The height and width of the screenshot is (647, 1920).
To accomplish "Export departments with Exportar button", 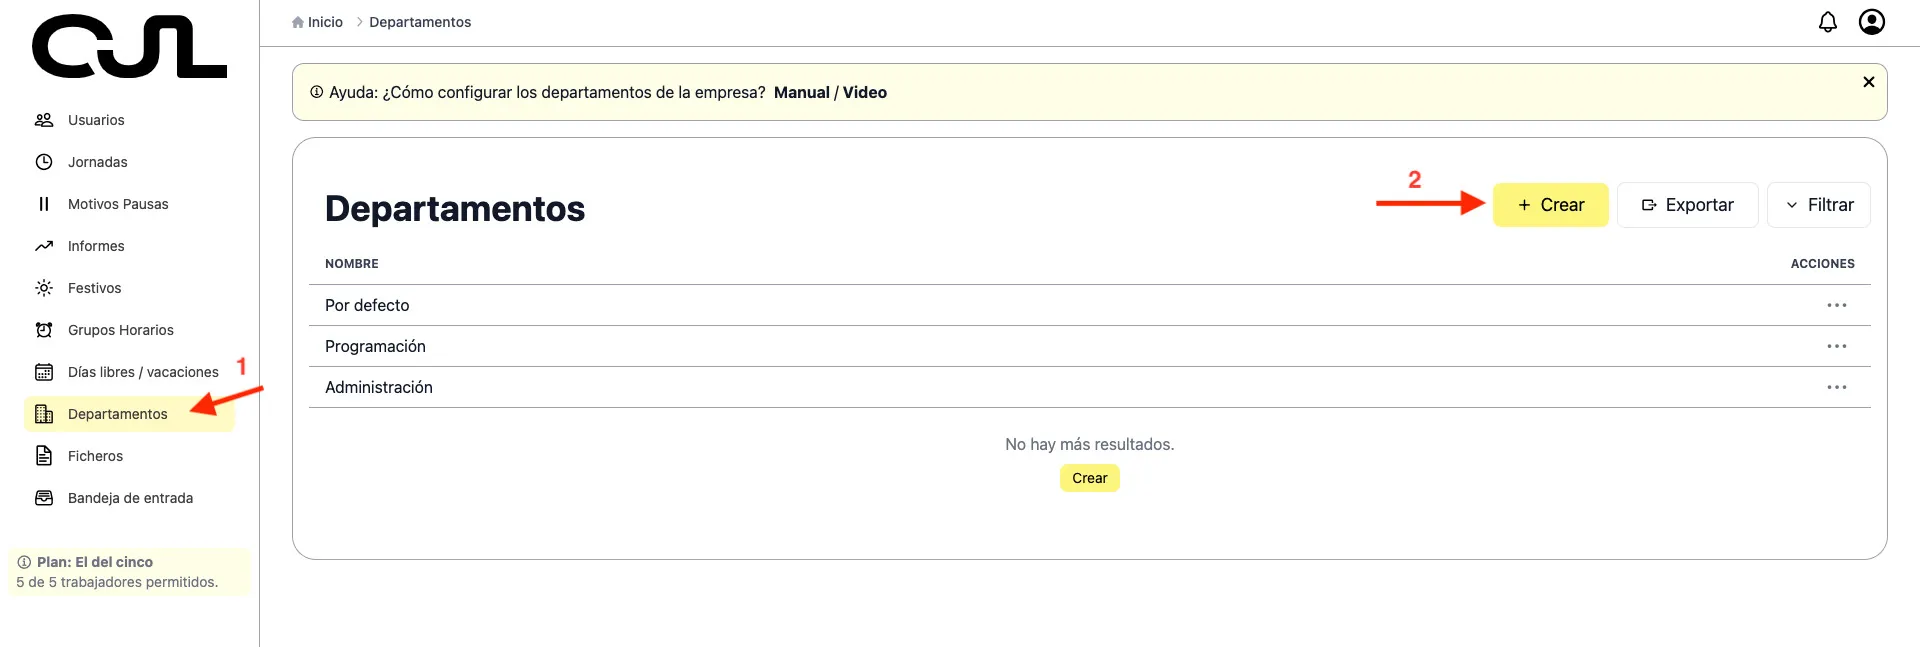I will tap(1687, 205).
